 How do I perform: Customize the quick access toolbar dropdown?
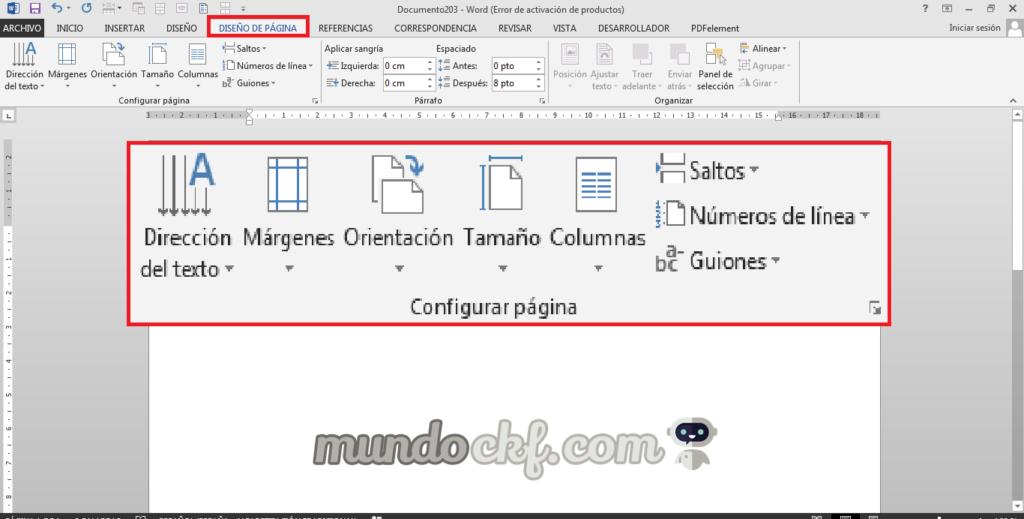(244, 9)
